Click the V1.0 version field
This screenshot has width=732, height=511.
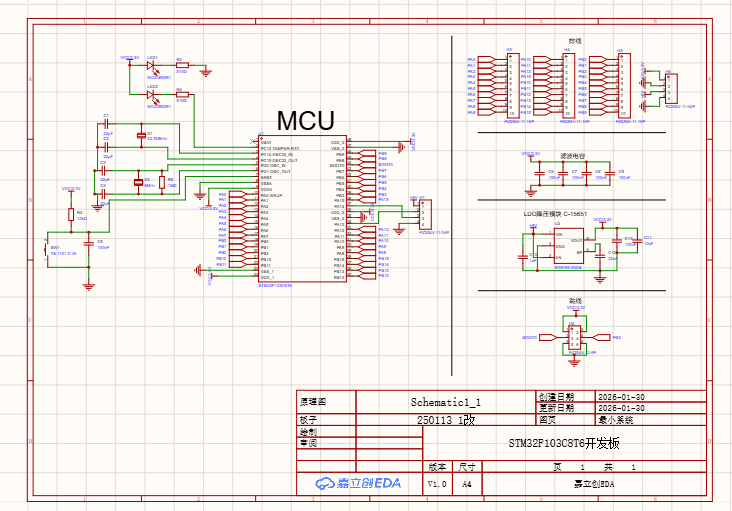437,484
